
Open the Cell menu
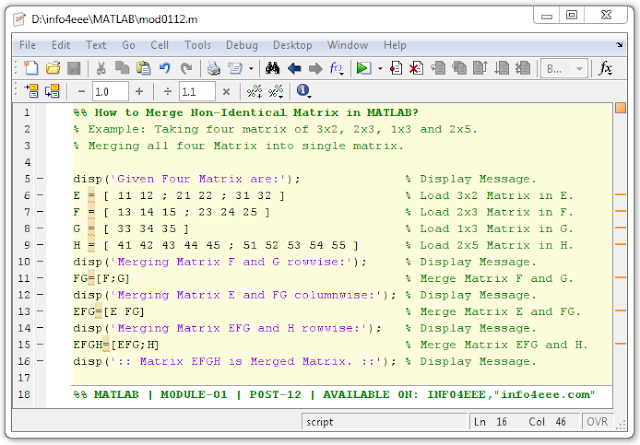159,45
